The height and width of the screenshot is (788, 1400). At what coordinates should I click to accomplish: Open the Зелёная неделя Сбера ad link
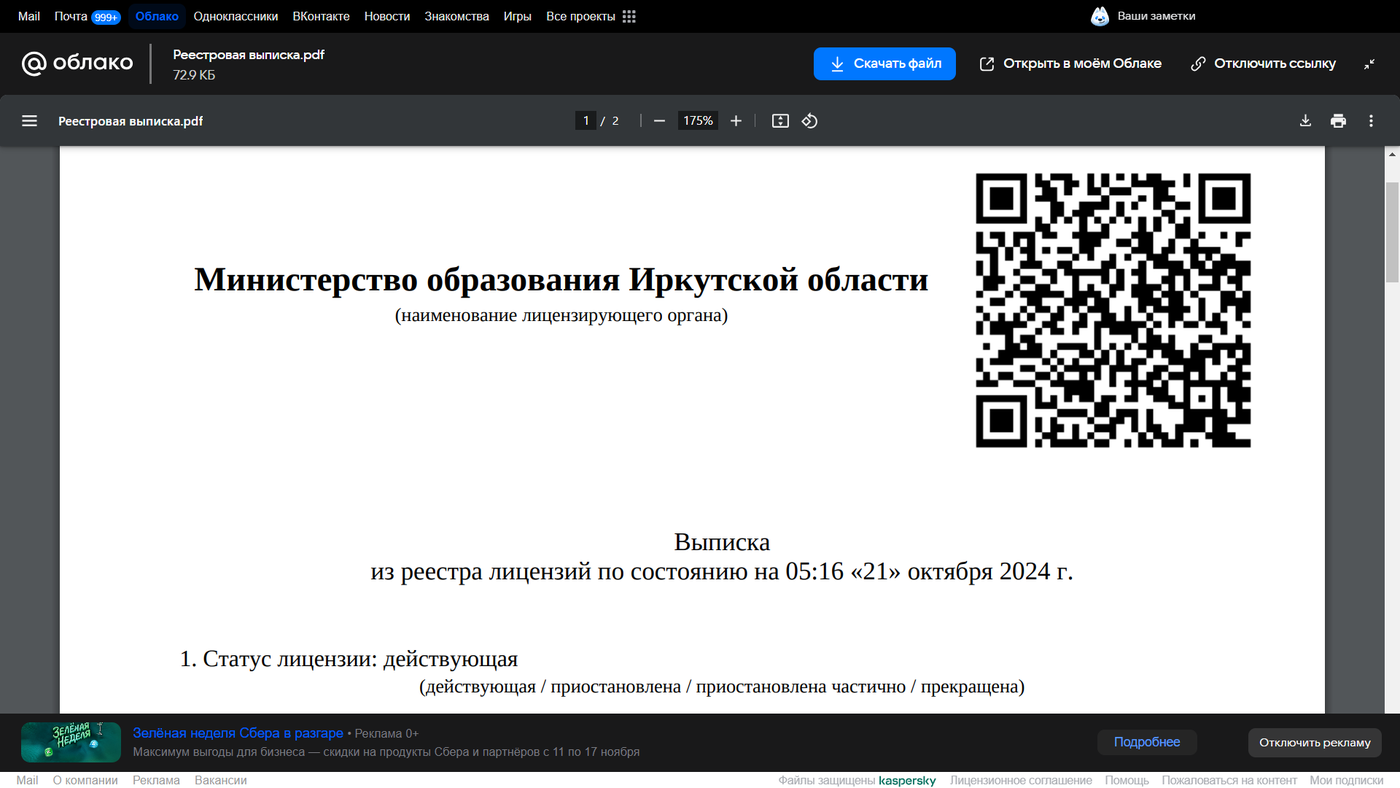tap(238, 733)
